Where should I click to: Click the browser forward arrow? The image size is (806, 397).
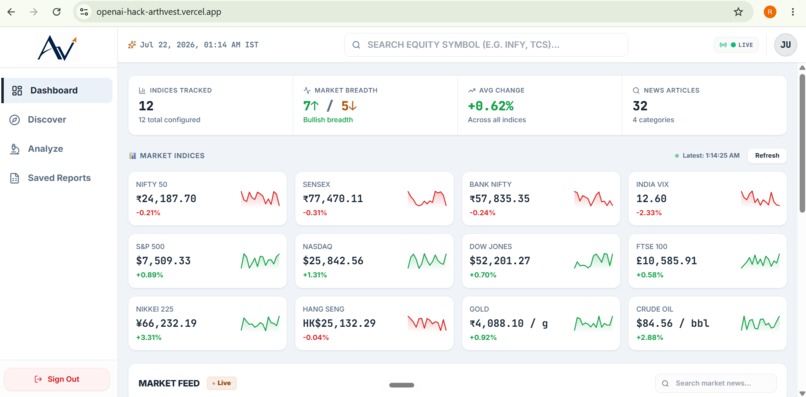click(34, 12)
